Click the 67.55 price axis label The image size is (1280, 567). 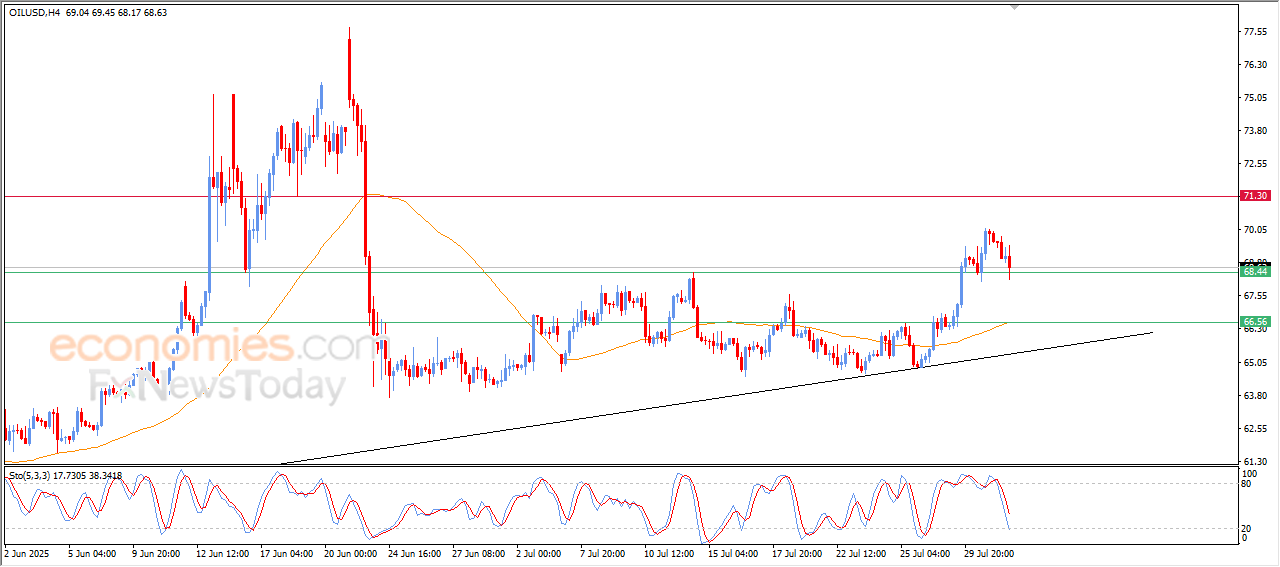tap(1255, 296)
